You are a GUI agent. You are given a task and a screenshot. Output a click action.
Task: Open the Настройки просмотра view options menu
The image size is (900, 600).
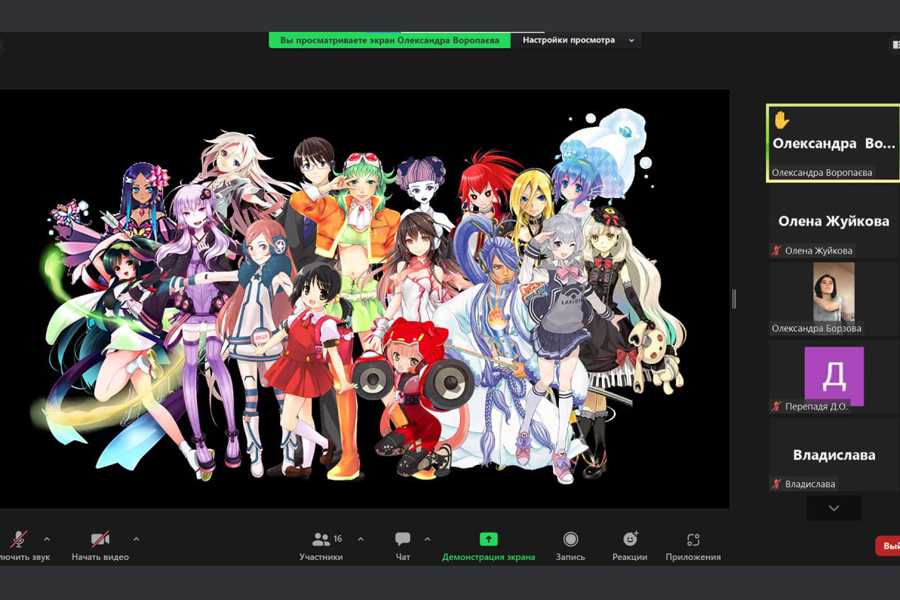(578, 40)
